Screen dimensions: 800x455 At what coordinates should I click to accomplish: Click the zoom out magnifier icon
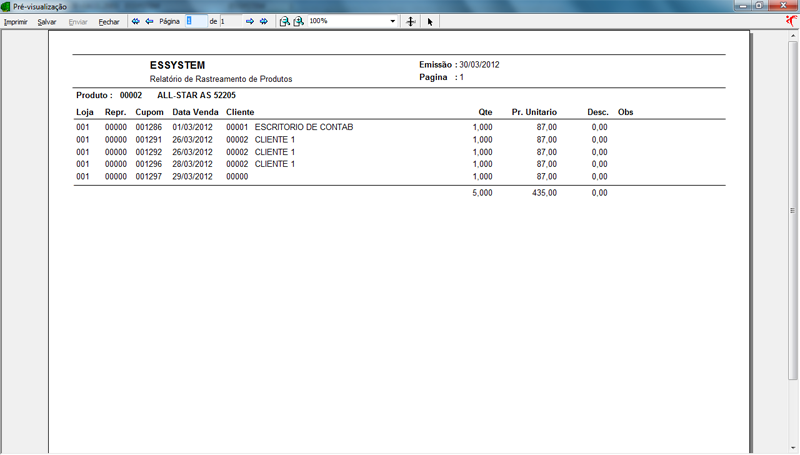point(285,21)
